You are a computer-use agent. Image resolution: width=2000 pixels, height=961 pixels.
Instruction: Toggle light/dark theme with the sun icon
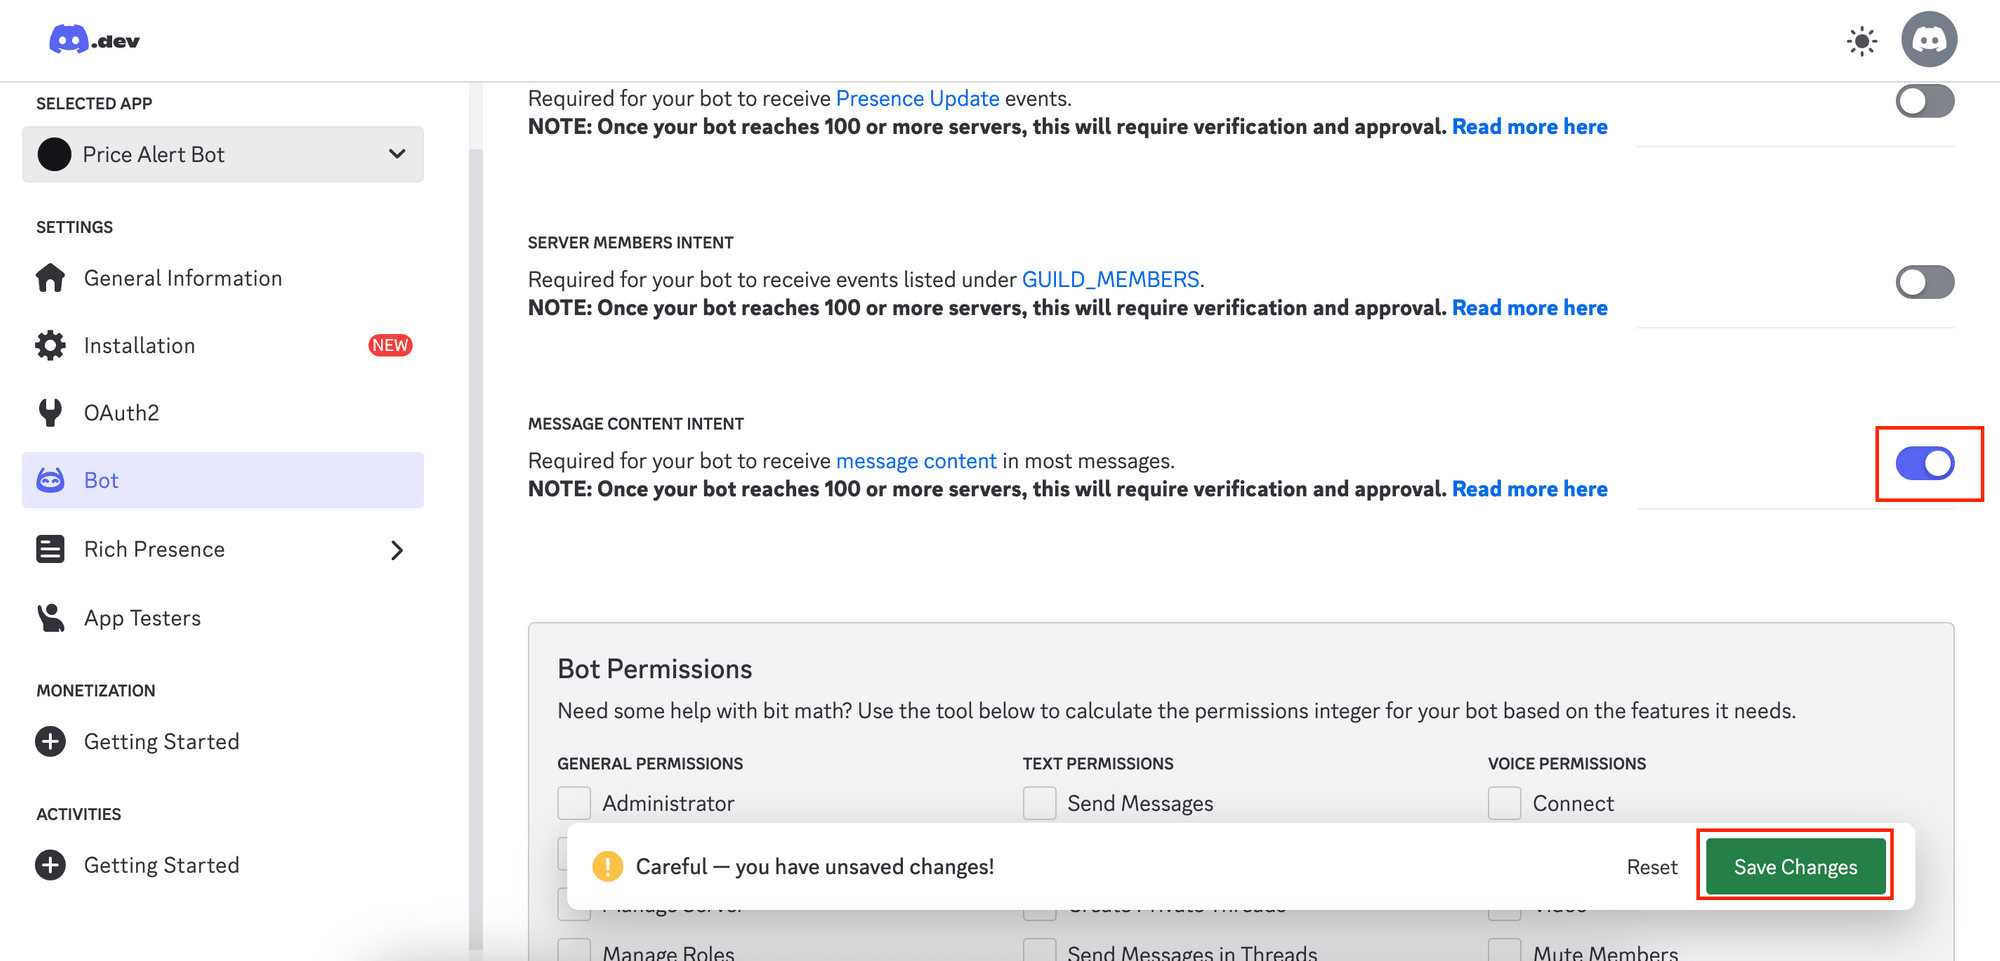1861,40
